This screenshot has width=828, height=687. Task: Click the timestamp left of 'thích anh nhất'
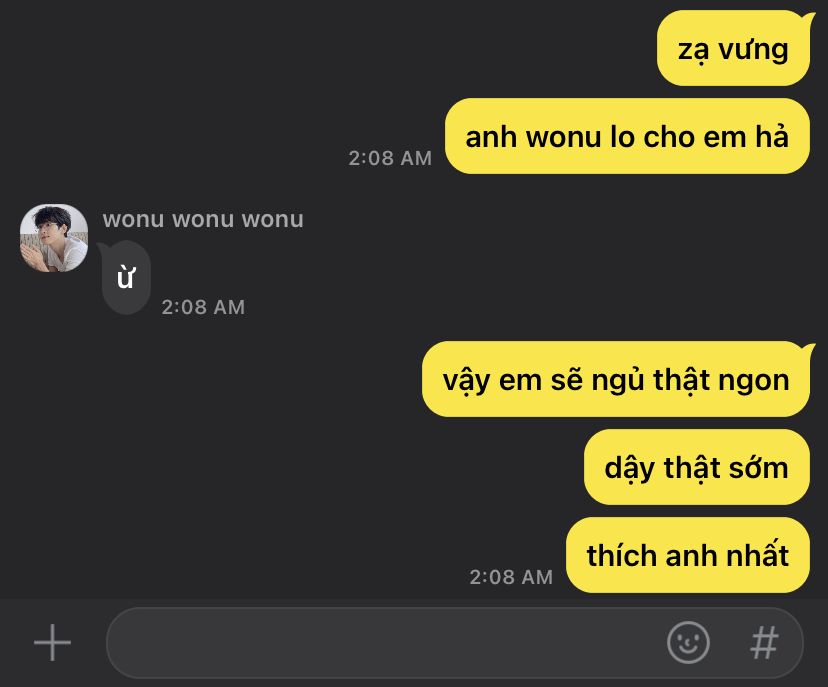click(511, 577)
